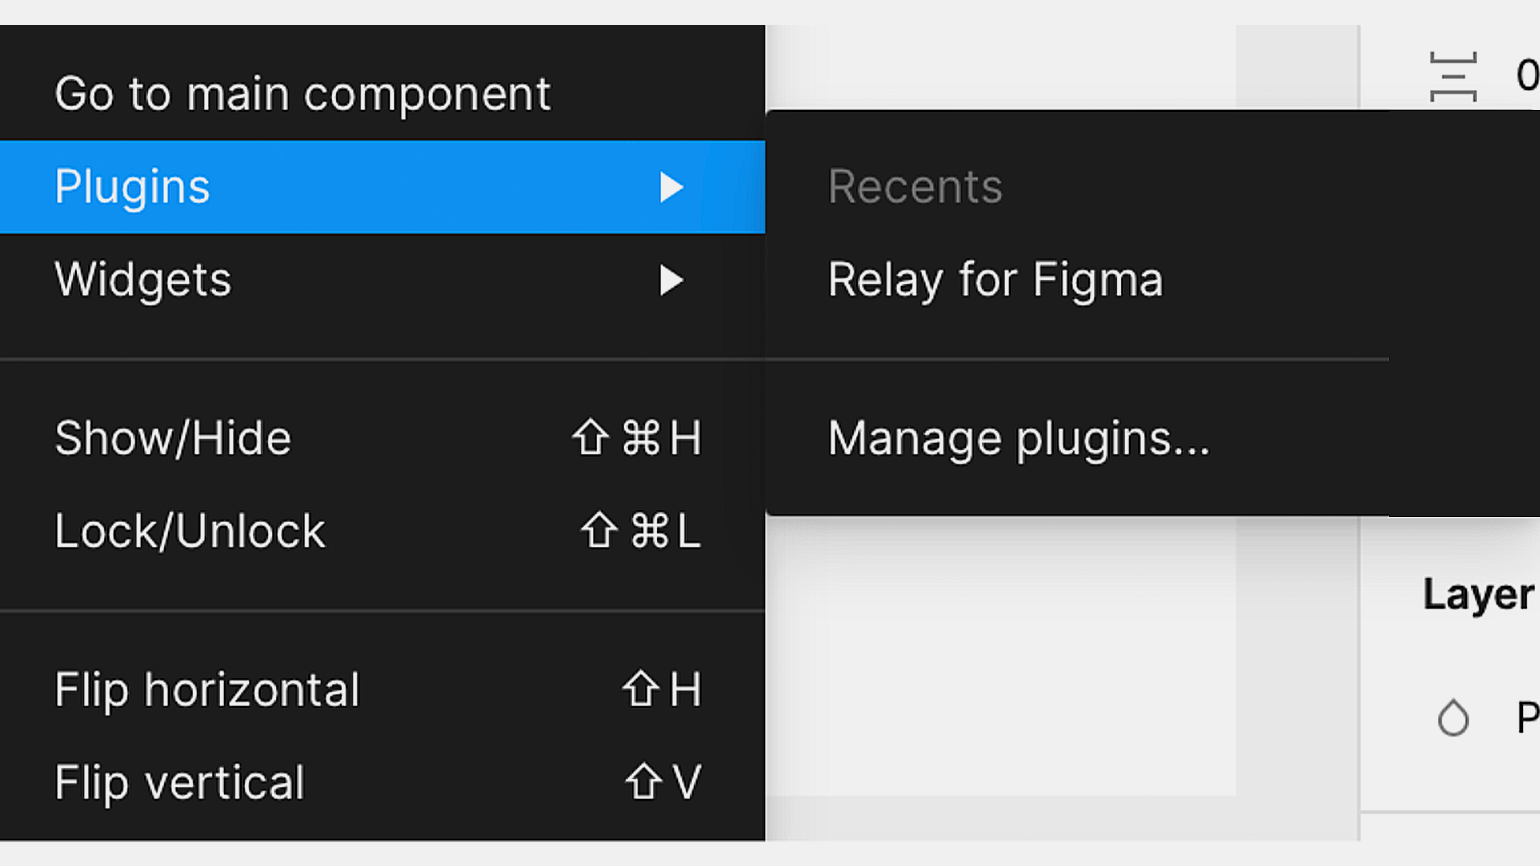Click the spacing value field beside spacing icon
The image size is (1540, 866).
[1526, 76]
